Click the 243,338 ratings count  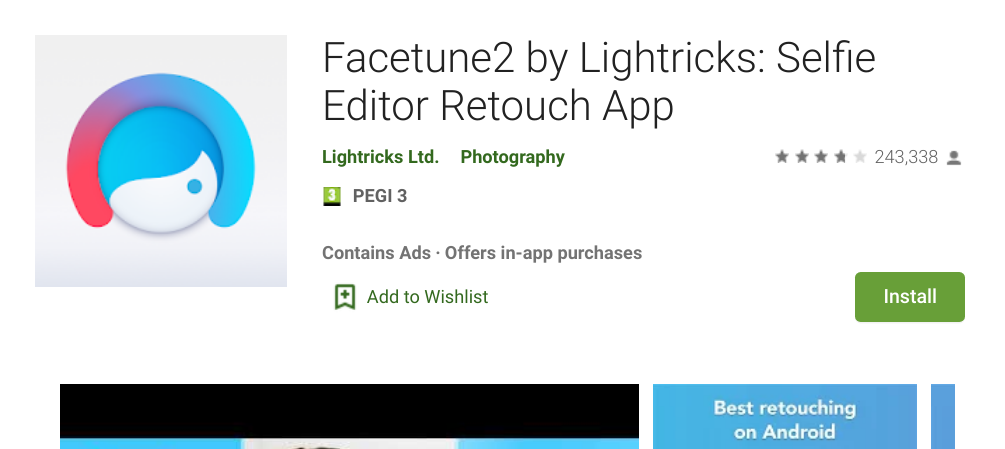point(906,157)
